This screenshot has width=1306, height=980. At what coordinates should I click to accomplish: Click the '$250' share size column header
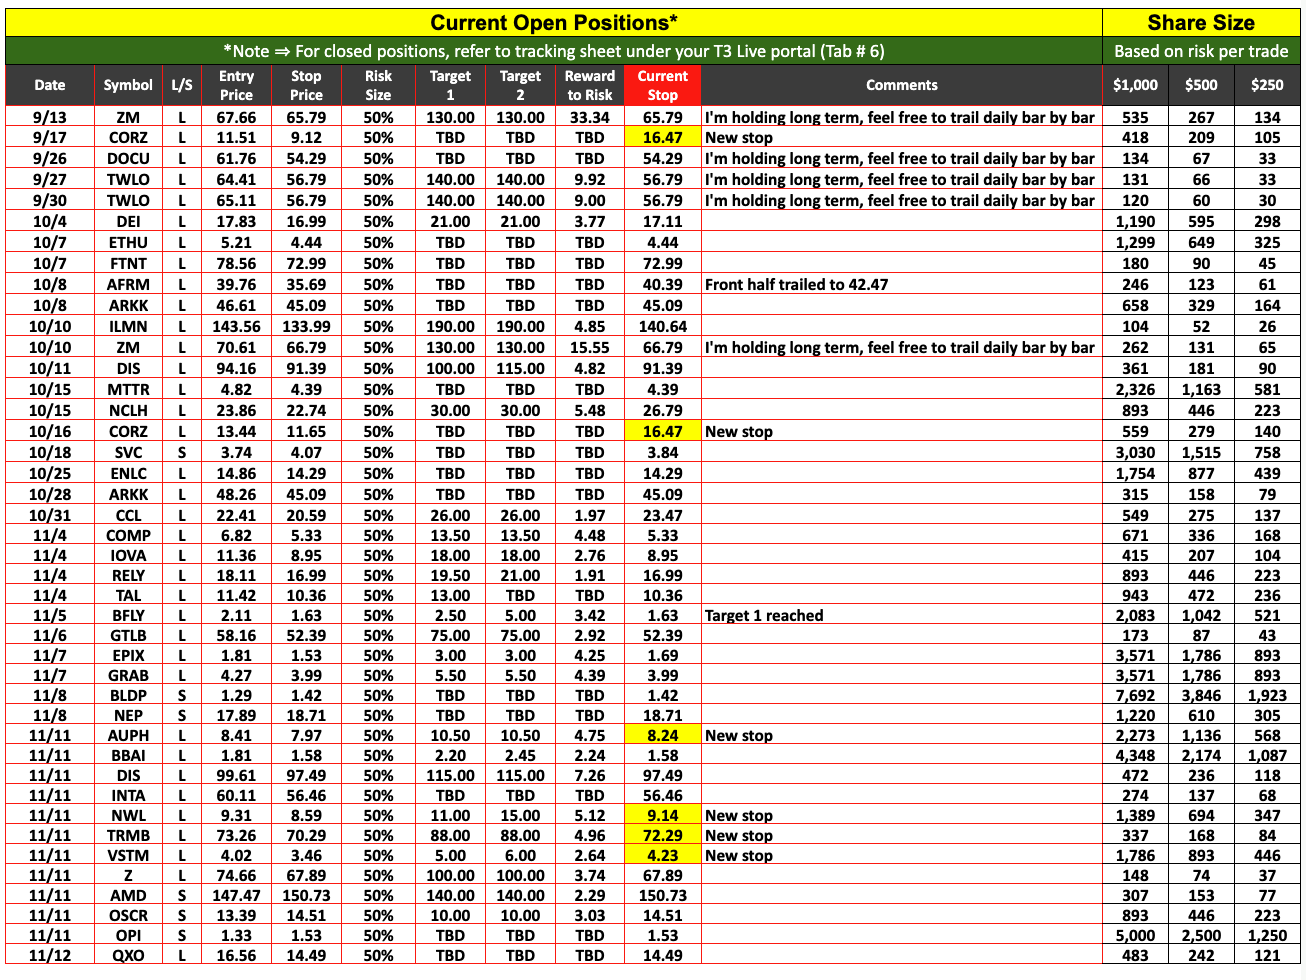point(1267,86)
